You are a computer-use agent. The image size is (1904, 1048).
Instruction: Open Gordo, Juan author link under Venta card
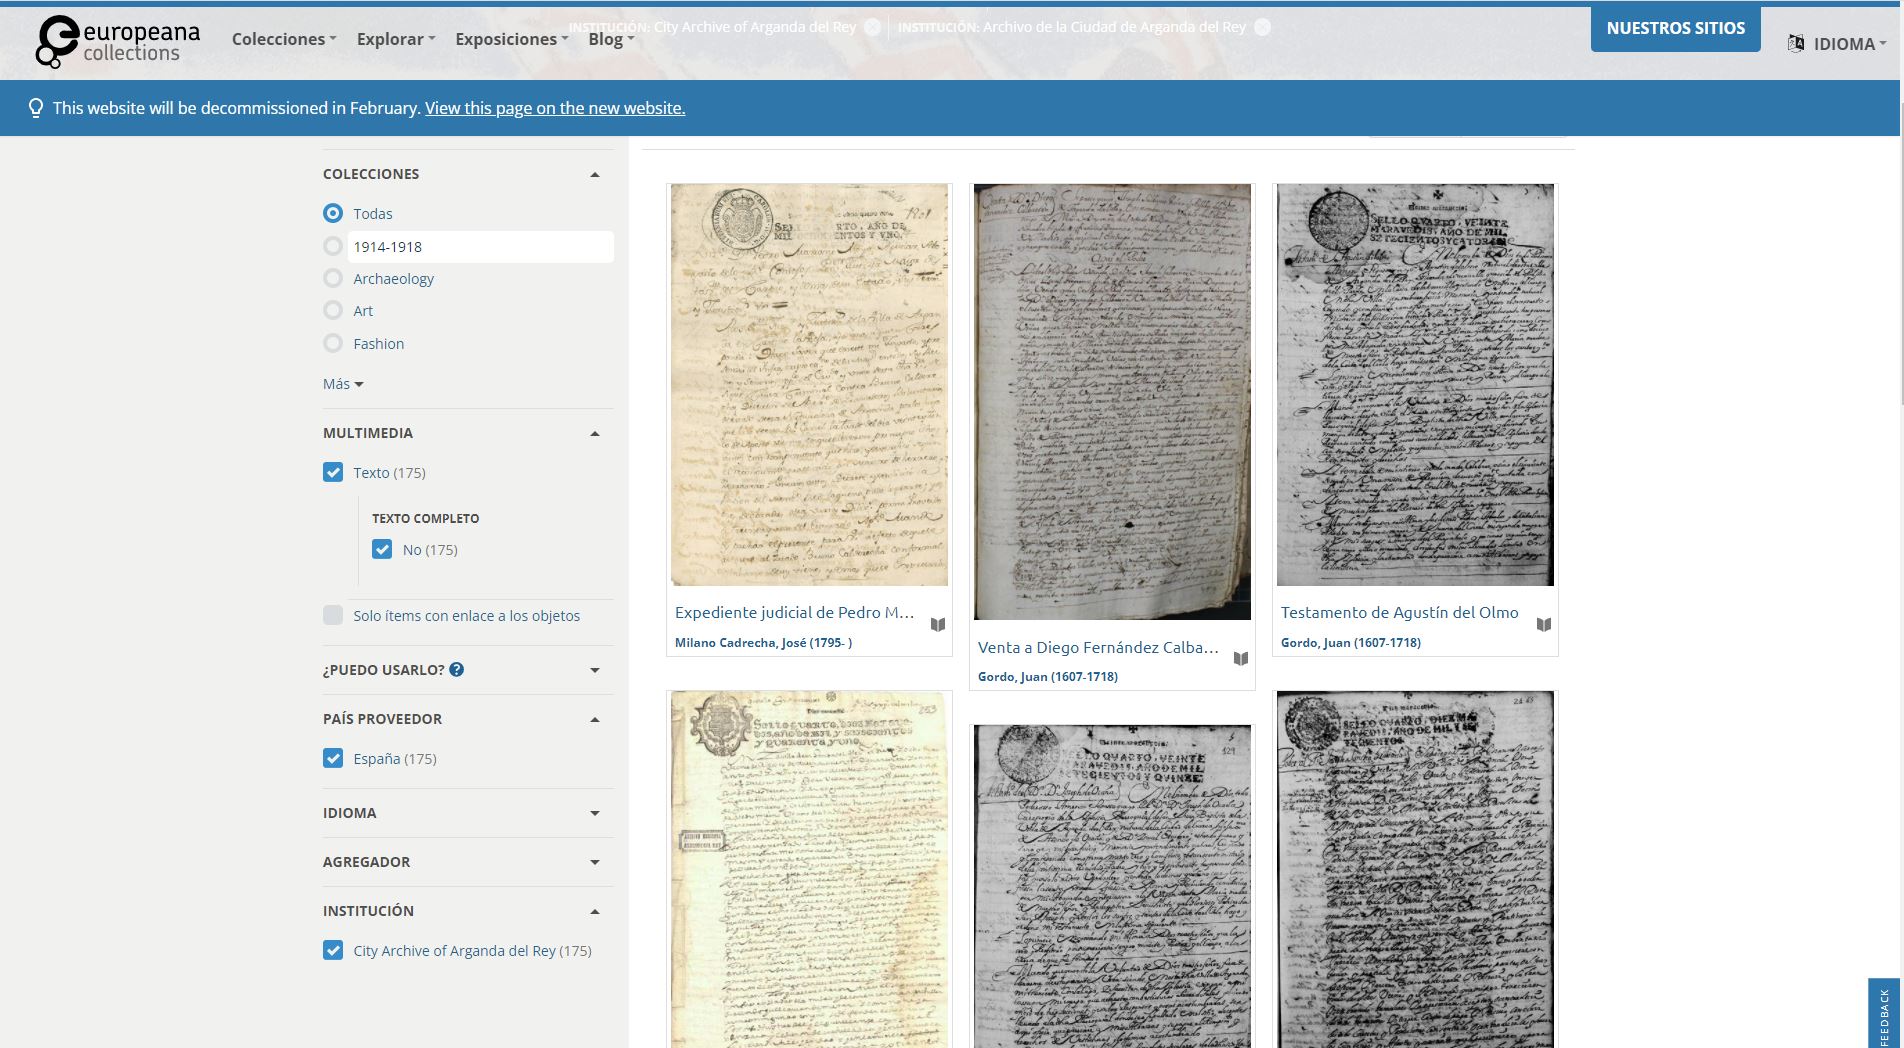click(x=1048, y=676)
